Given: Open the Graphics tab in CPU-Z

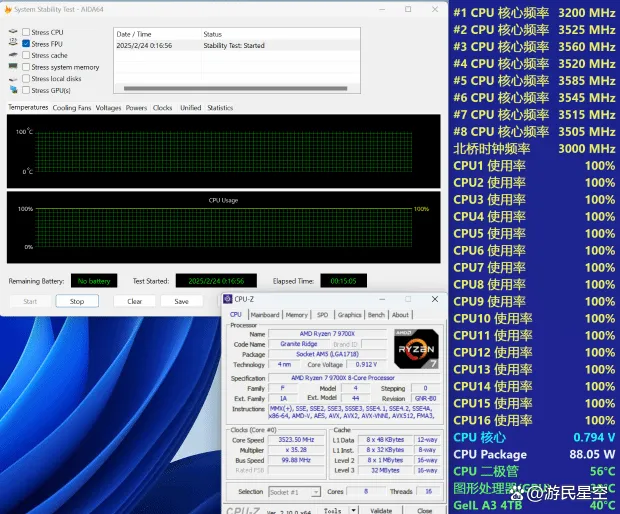Looking at the screenshot, I should coord(350,315).
